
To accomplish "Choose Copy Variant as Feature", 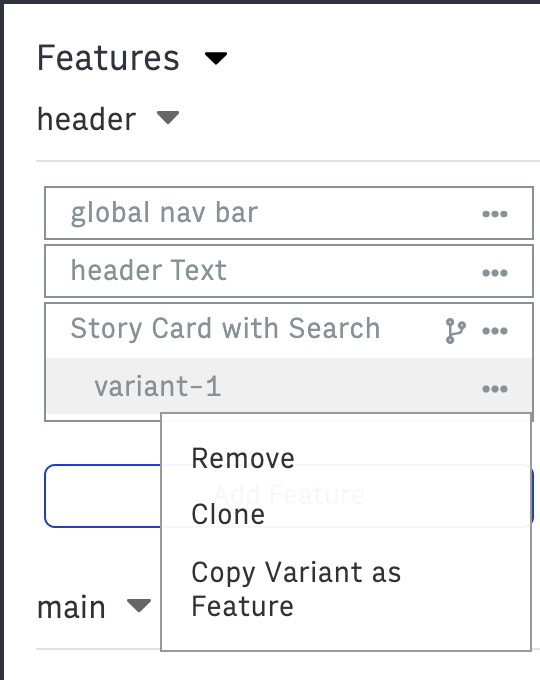I will (x=296, y=589).
